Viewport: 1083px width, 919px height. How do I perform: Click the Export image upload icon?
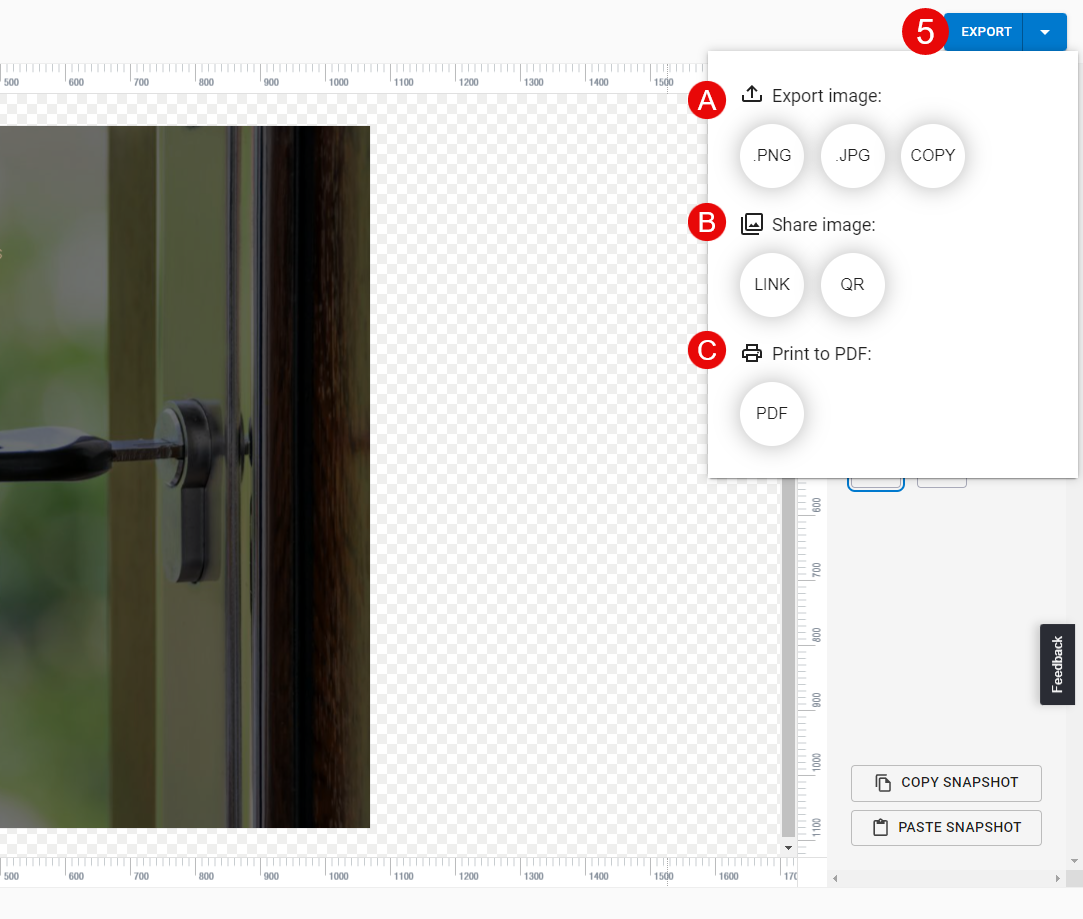click(751, 95)
